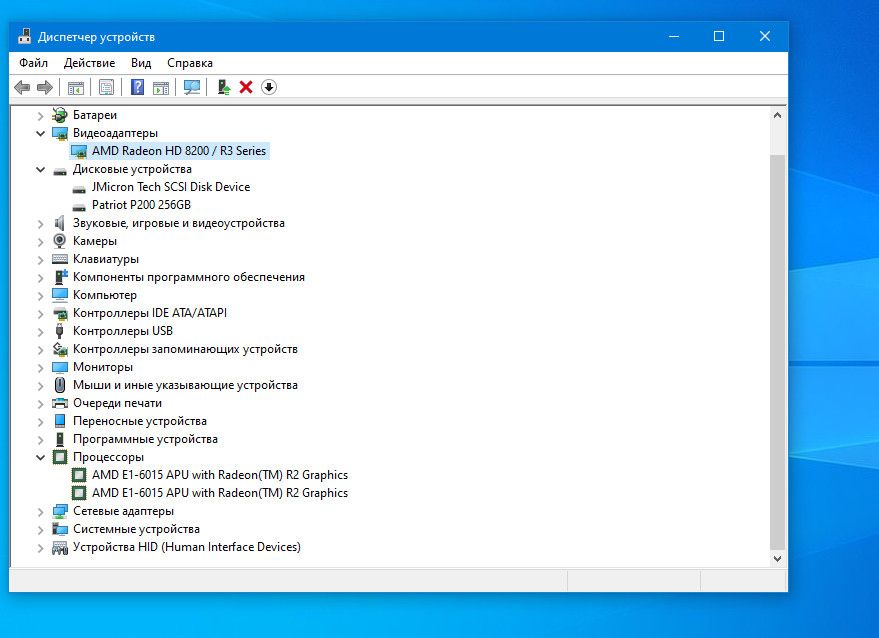Click the Device Manager title bar icon
The image size is (879, 638).
[x=24, y=36]
